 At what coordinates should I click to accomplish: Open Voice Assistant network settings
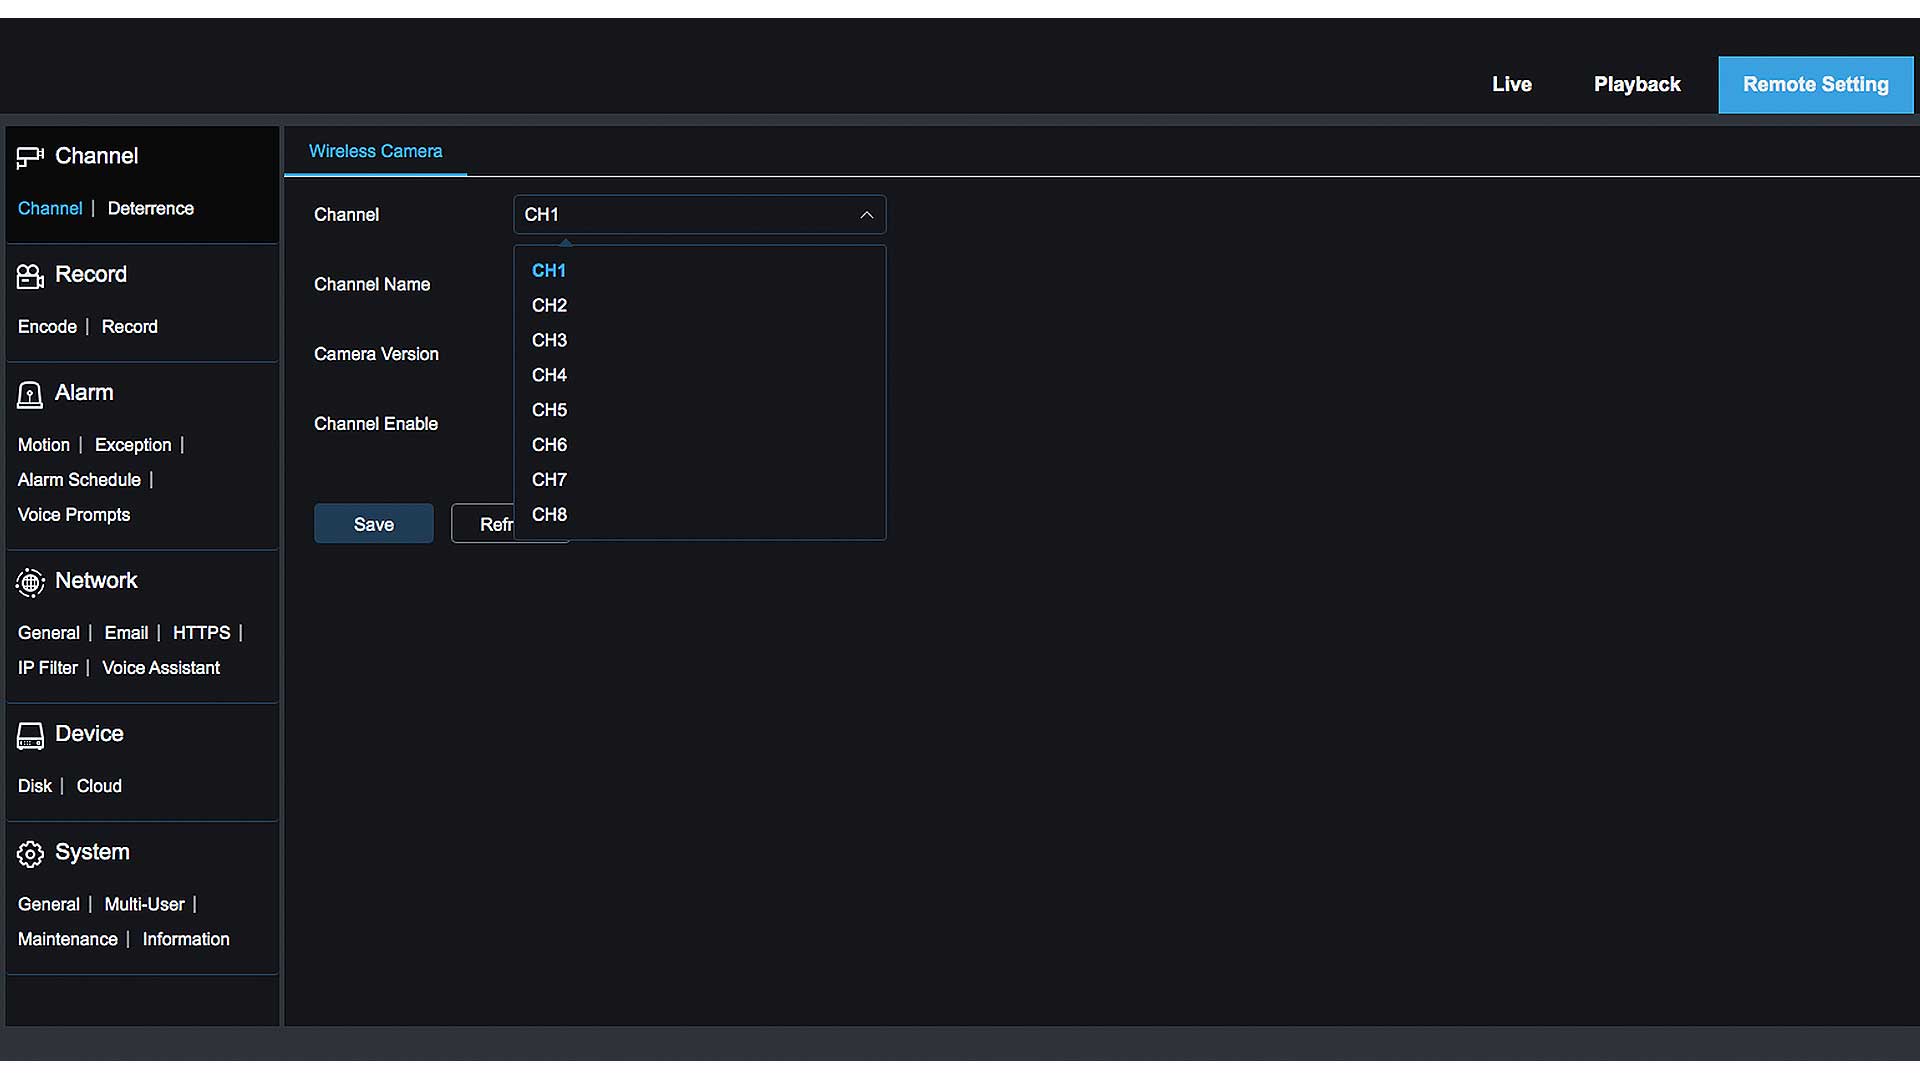click(161, 667)
